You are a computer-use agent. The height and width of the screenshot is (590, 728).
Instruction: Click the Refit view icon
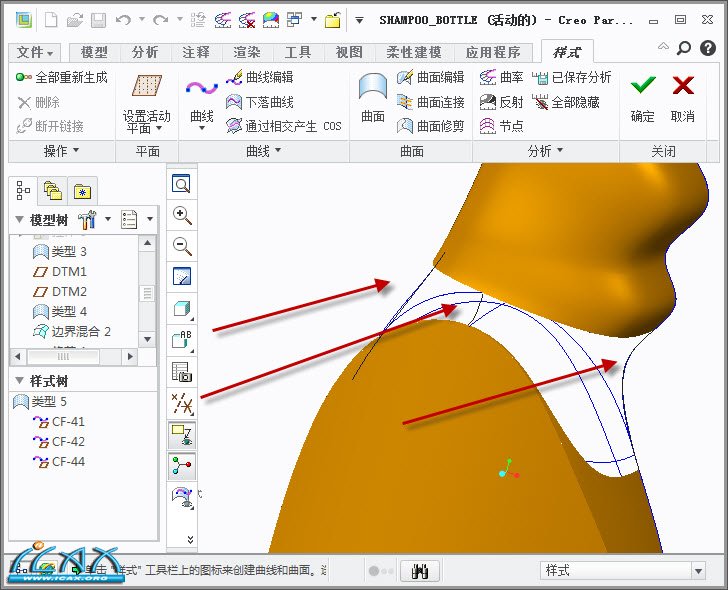click(181, 184)
